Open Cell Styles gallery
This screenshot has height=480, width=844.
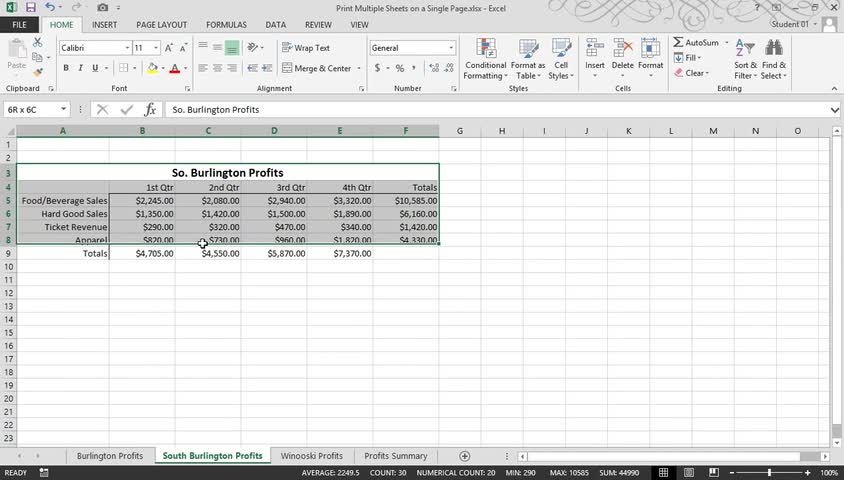click(561, 59)
